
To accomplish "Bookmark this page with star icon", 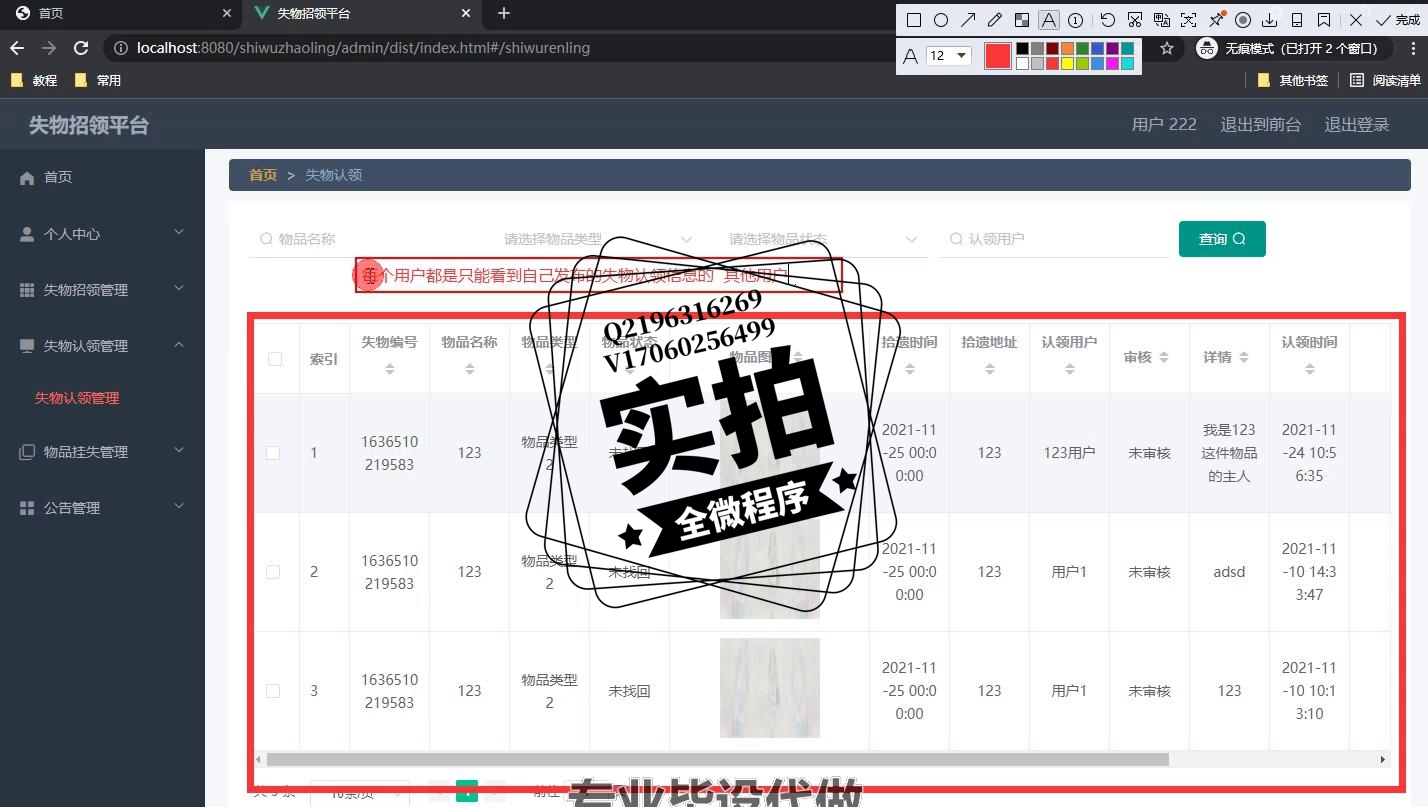I will pyautogui.click(x=1167, y=48).
